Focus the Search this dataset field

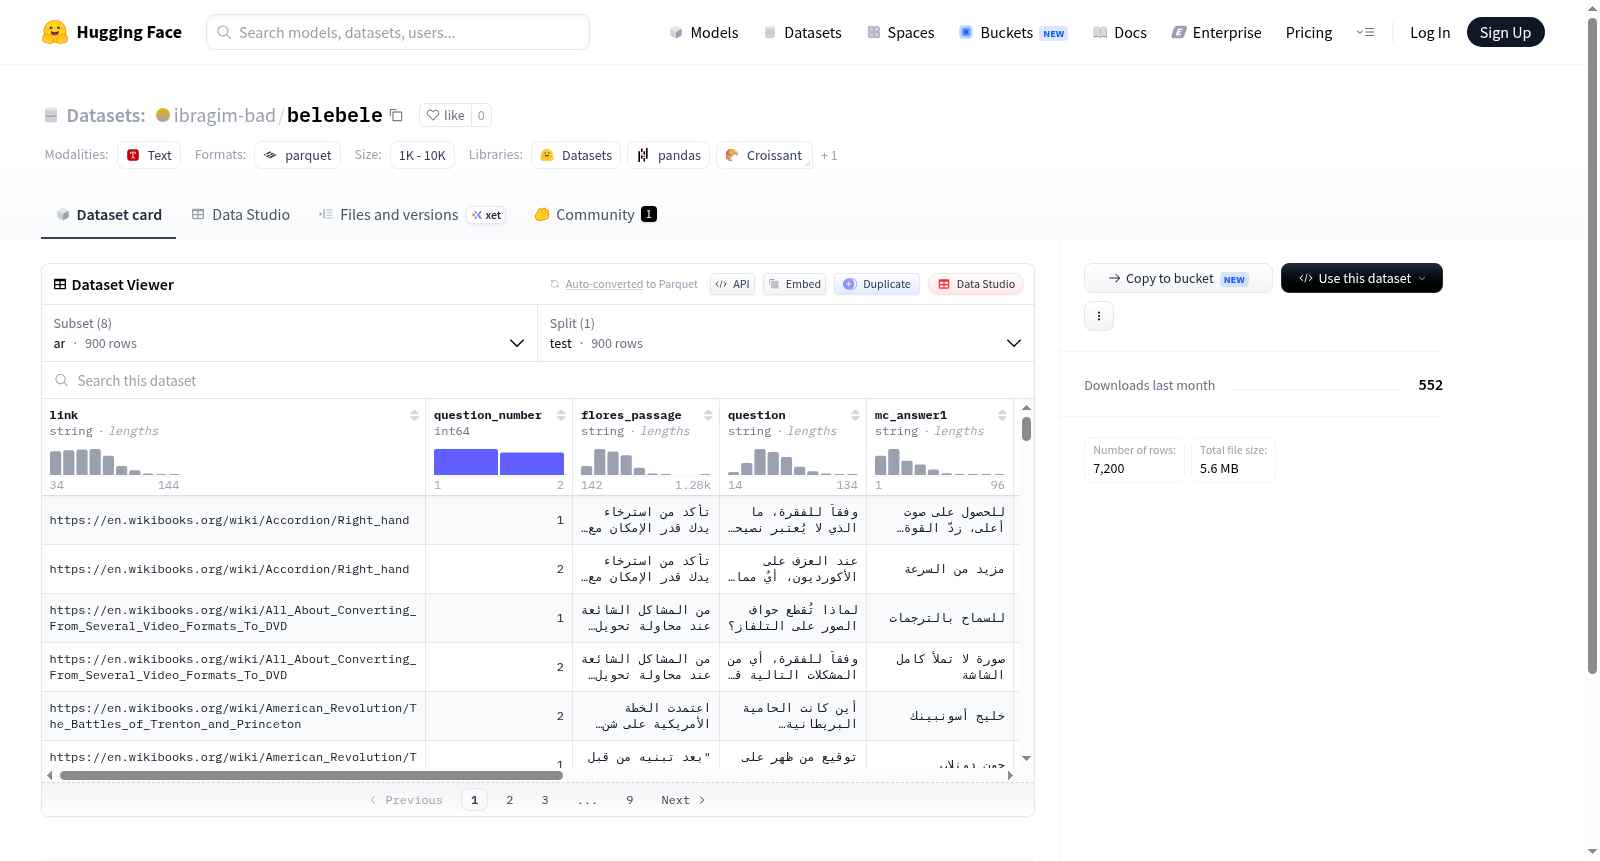[x=538, y=381]
